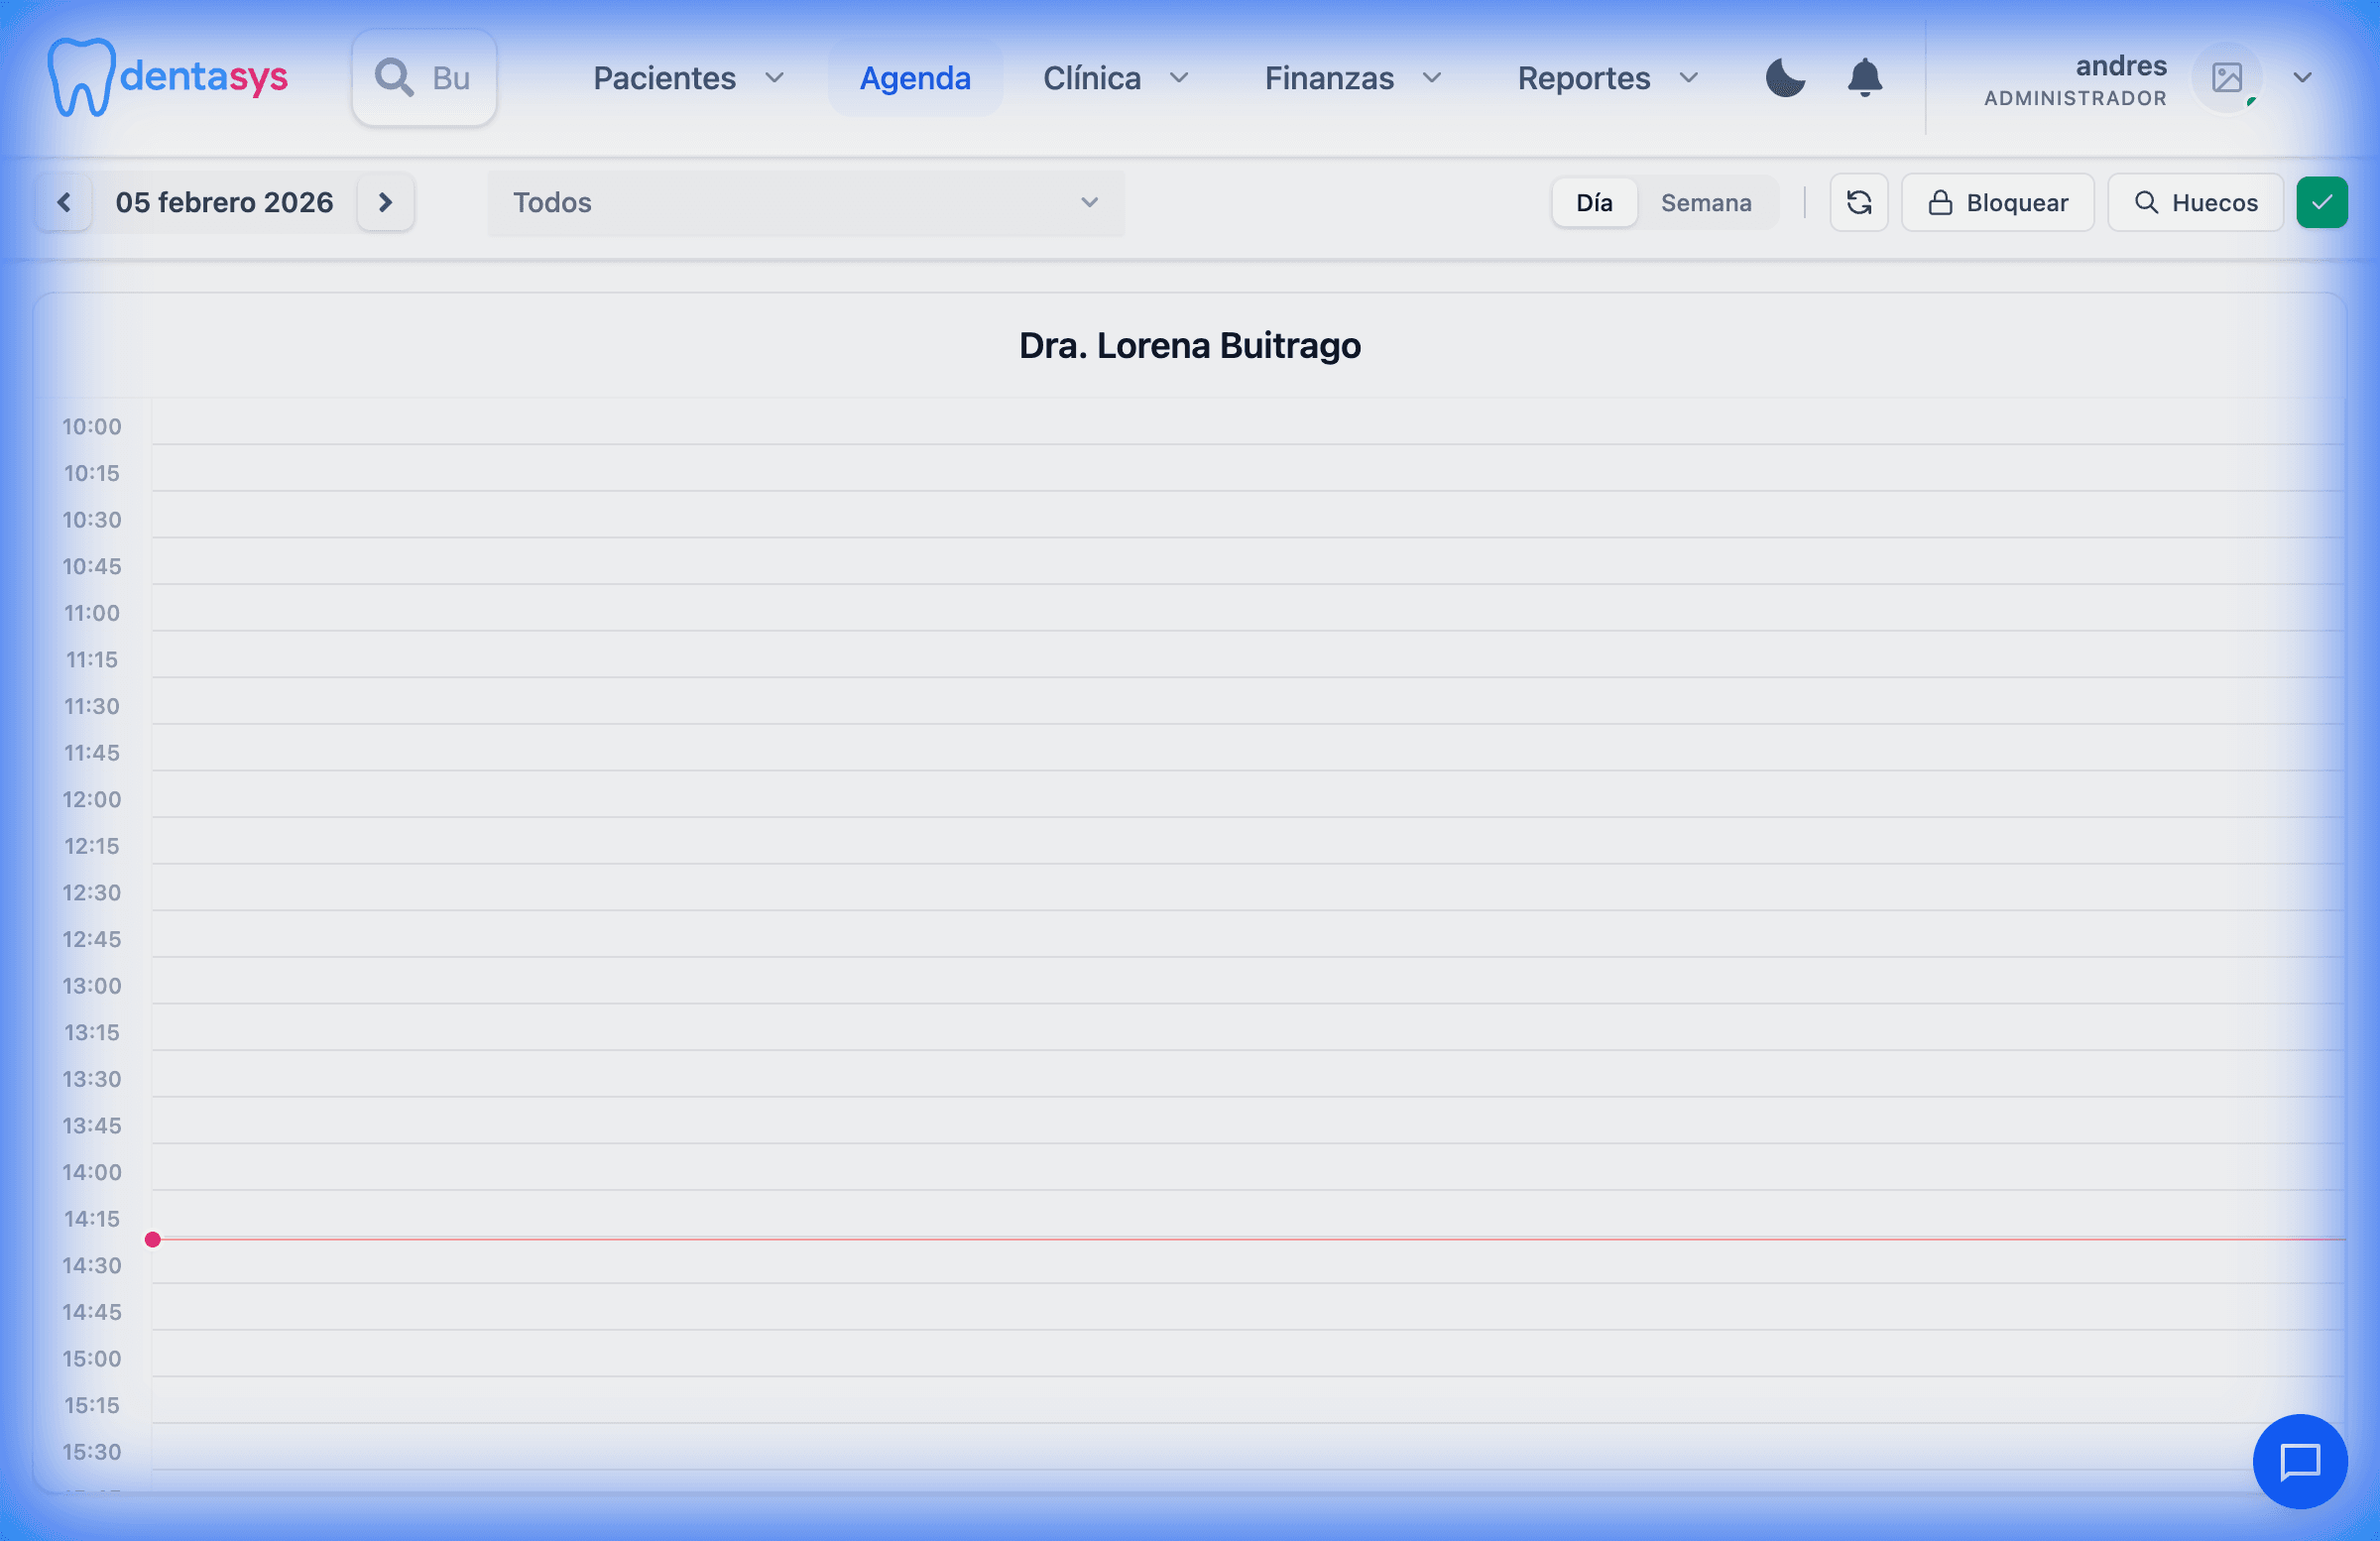Open the chat bubble widget
The width and height of the screenshot is (2380, 1541).
(x=2299, y=1461)
